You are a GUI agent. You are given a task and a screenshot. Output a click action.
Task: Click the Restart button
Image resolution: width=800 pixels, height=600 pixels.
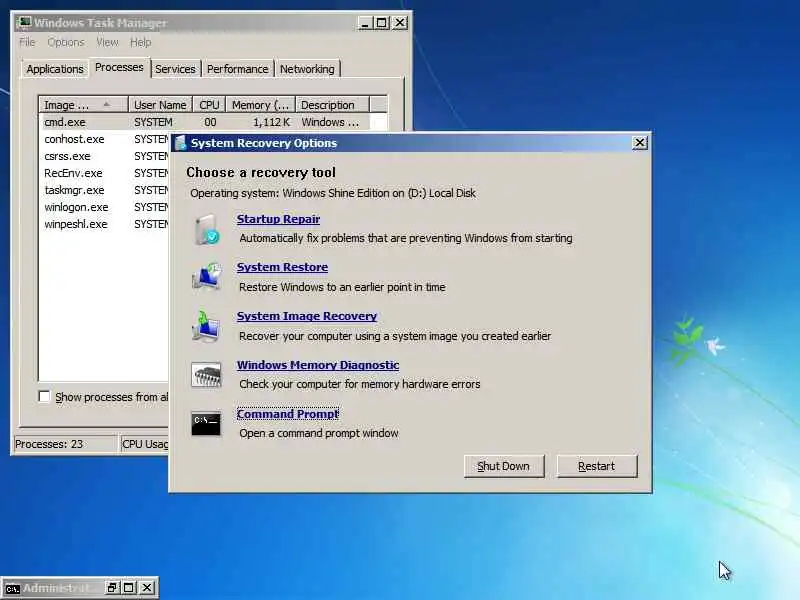(596, 466)
